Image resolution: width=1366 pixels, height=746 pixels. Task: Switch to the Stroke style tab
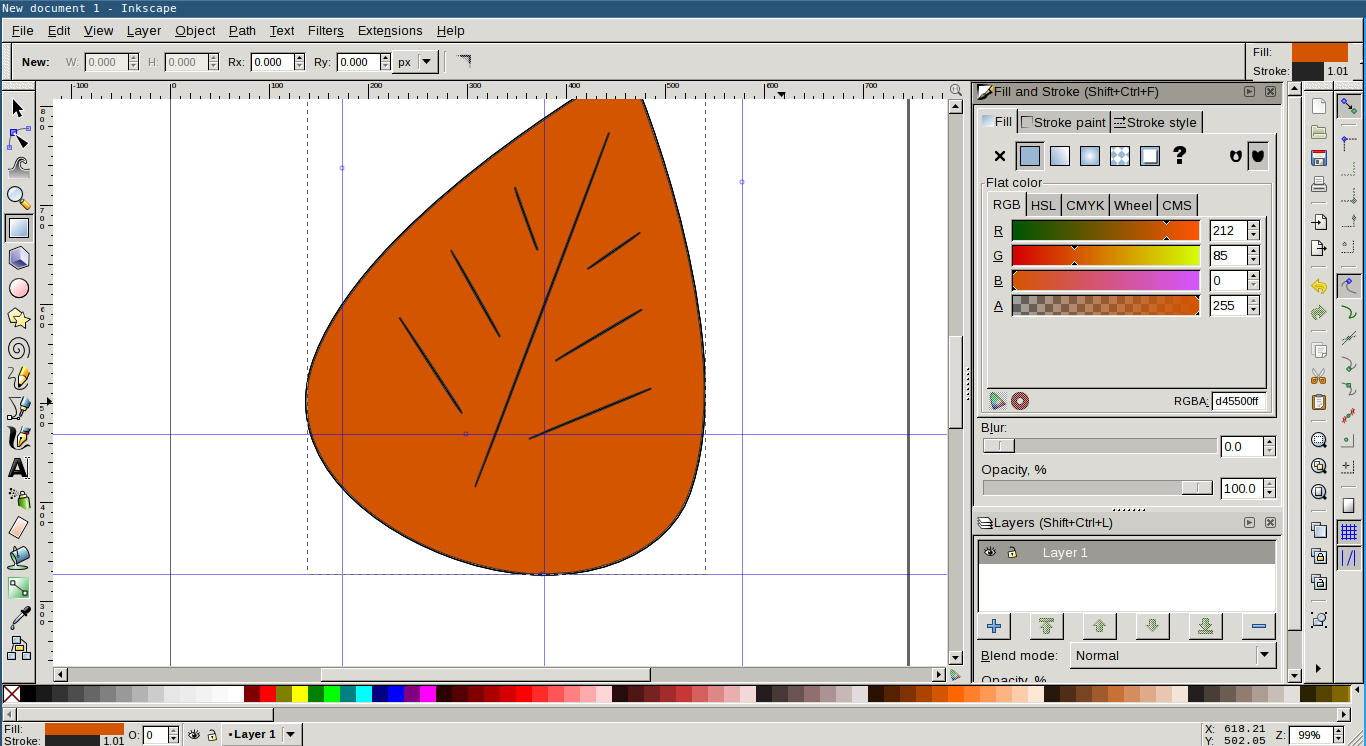pos(1154,122)
